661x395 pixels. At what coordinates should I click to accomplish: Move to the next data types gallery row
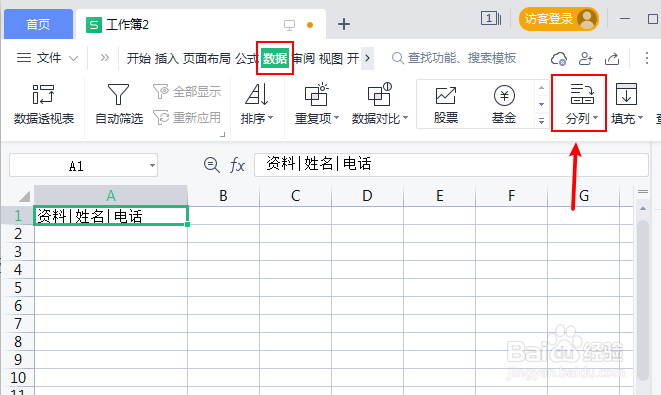(542, 104)
